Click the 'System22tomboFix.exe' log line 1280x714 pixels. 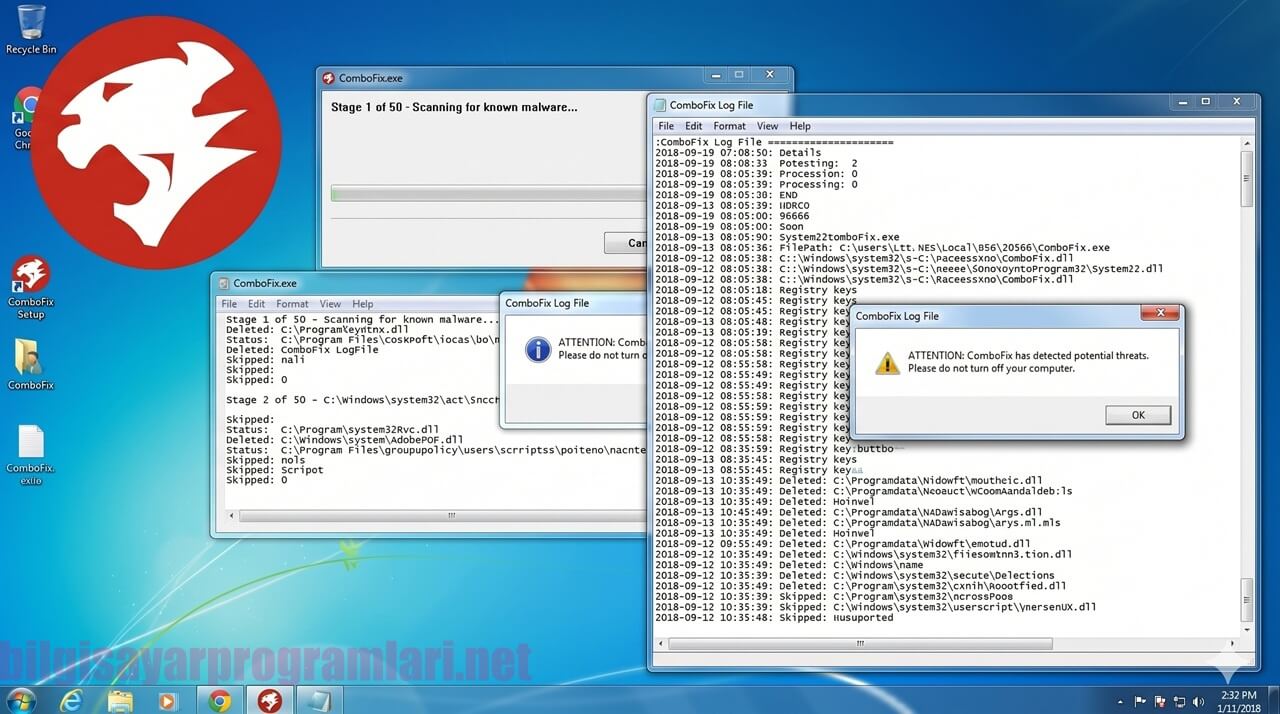[x=777, y=237]
